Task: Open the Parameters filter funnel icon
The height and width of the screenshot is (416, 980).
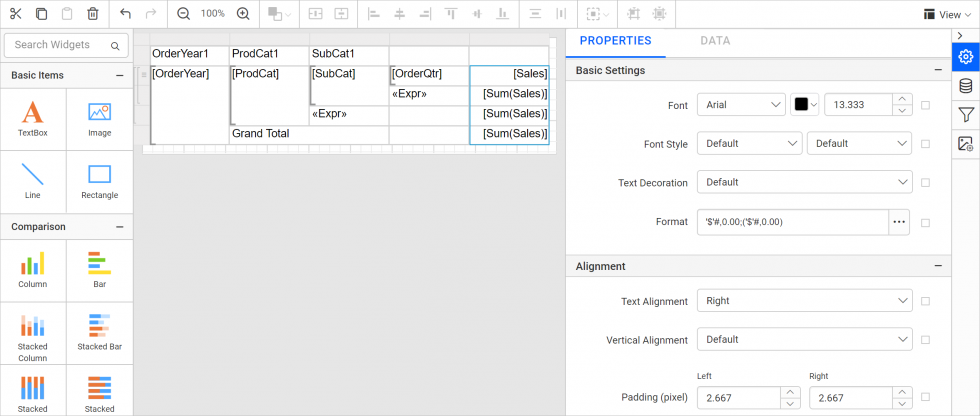Action: [x=966, y=116]
